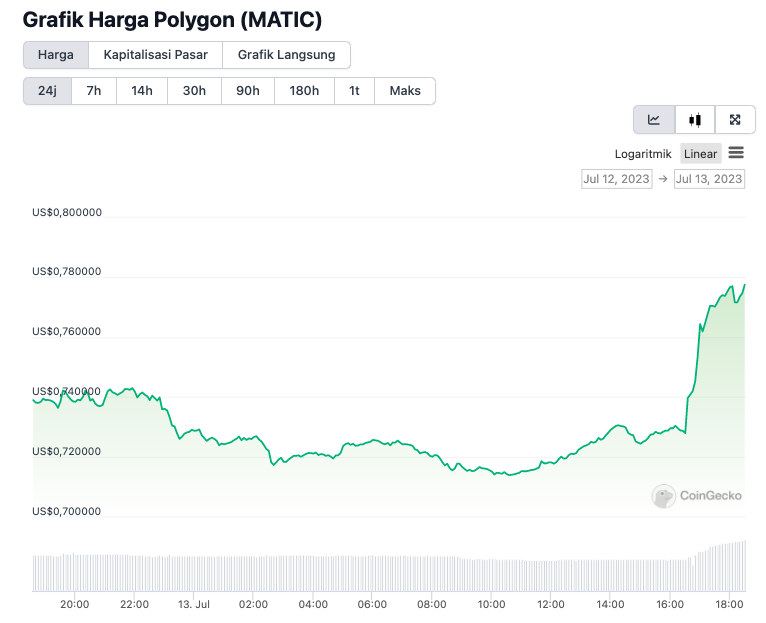Switch to candlestick chart icon
The height and width of the screenshot is (623, 766).
pos(695,120)
